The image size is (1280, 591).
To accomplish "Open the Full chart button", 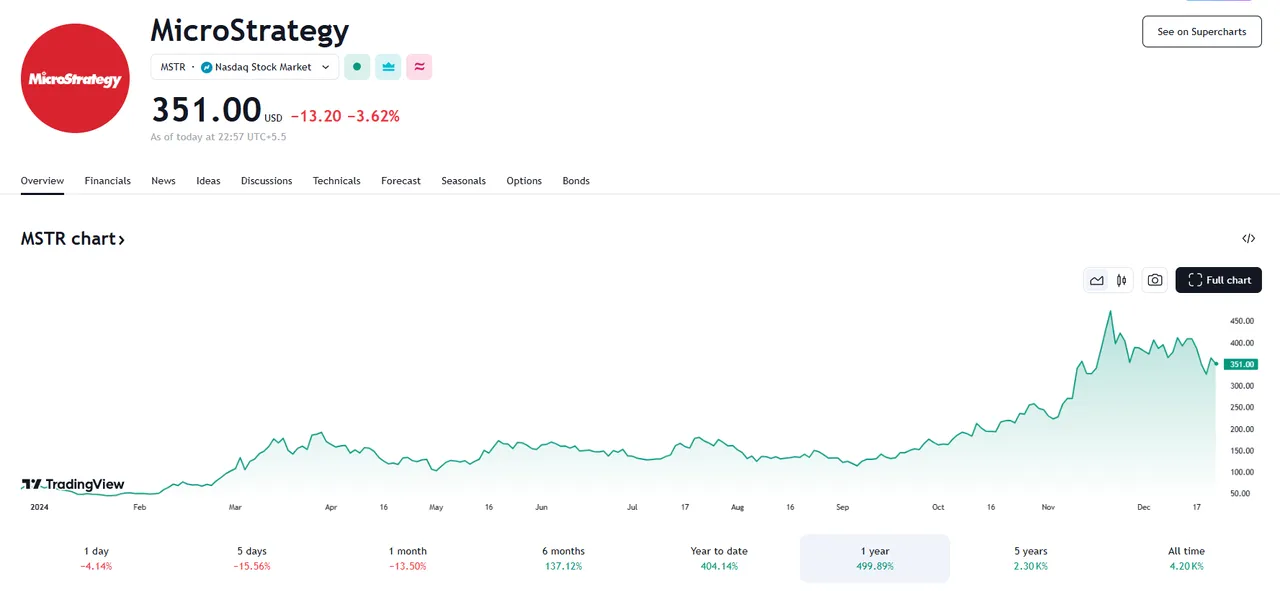I will pyautogui.click(x=1219, y=280).
